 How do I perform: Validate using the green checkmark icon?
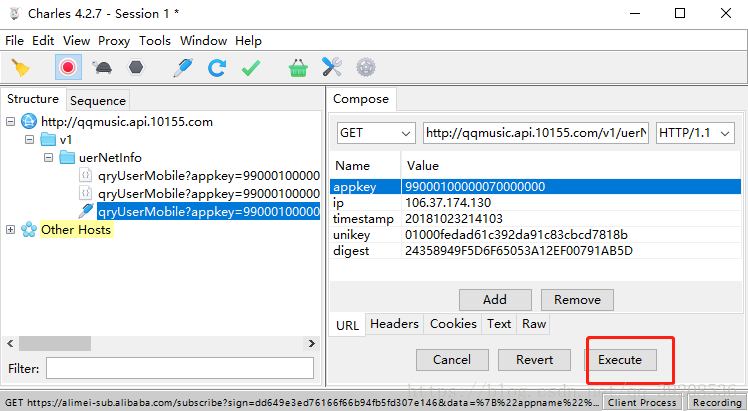[x=251, y=68]
